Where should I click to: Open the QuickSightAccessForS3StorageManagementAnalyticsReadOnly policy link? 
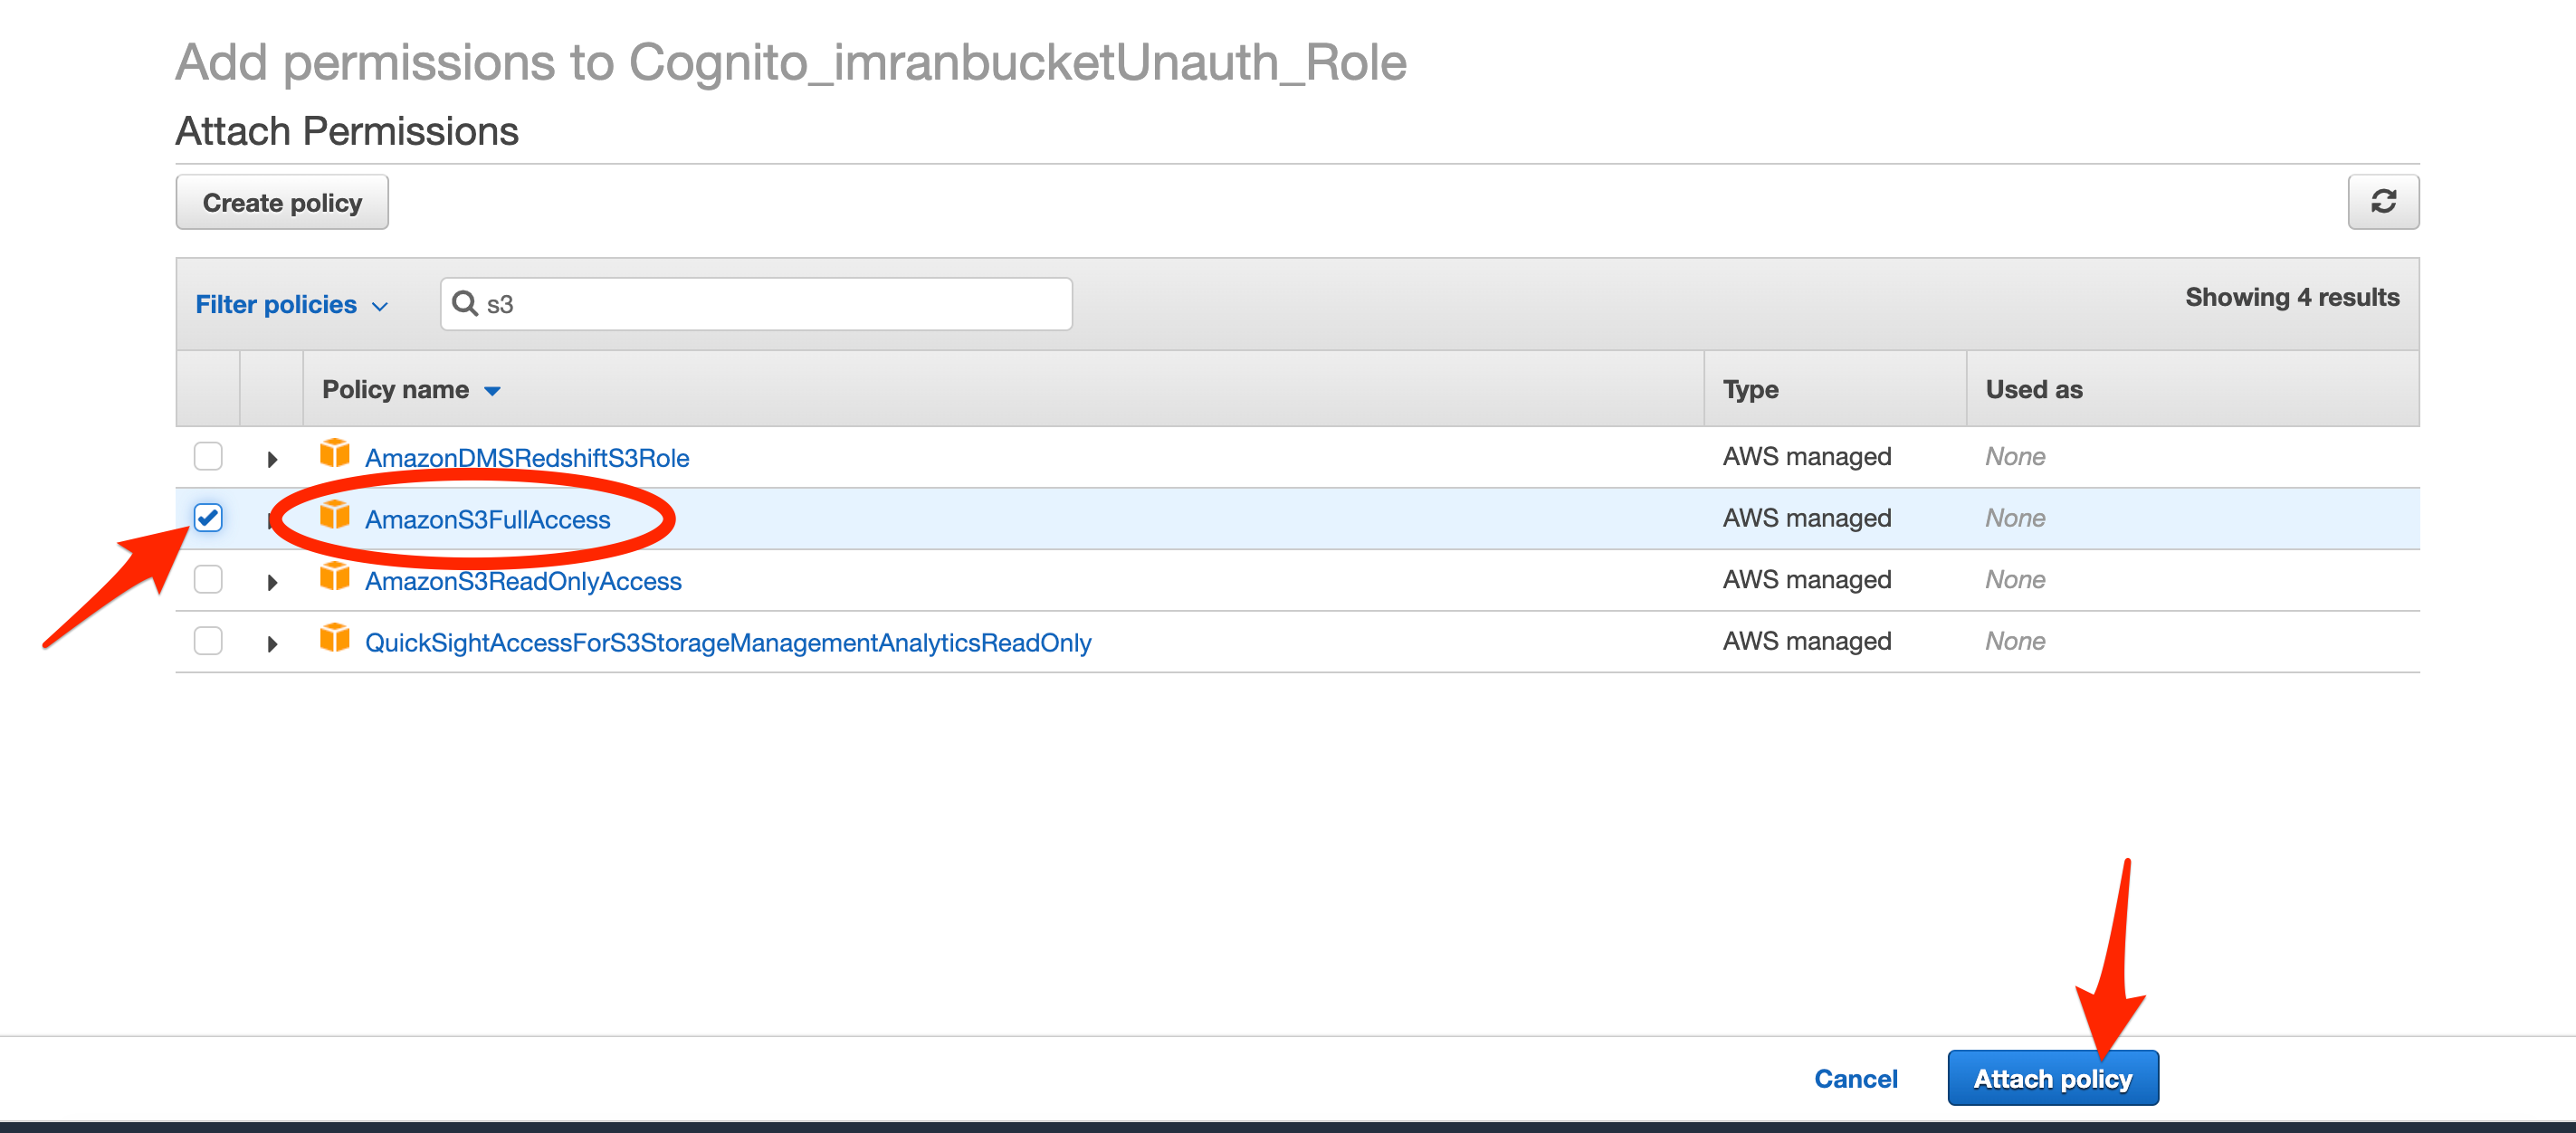click(728, 643)
